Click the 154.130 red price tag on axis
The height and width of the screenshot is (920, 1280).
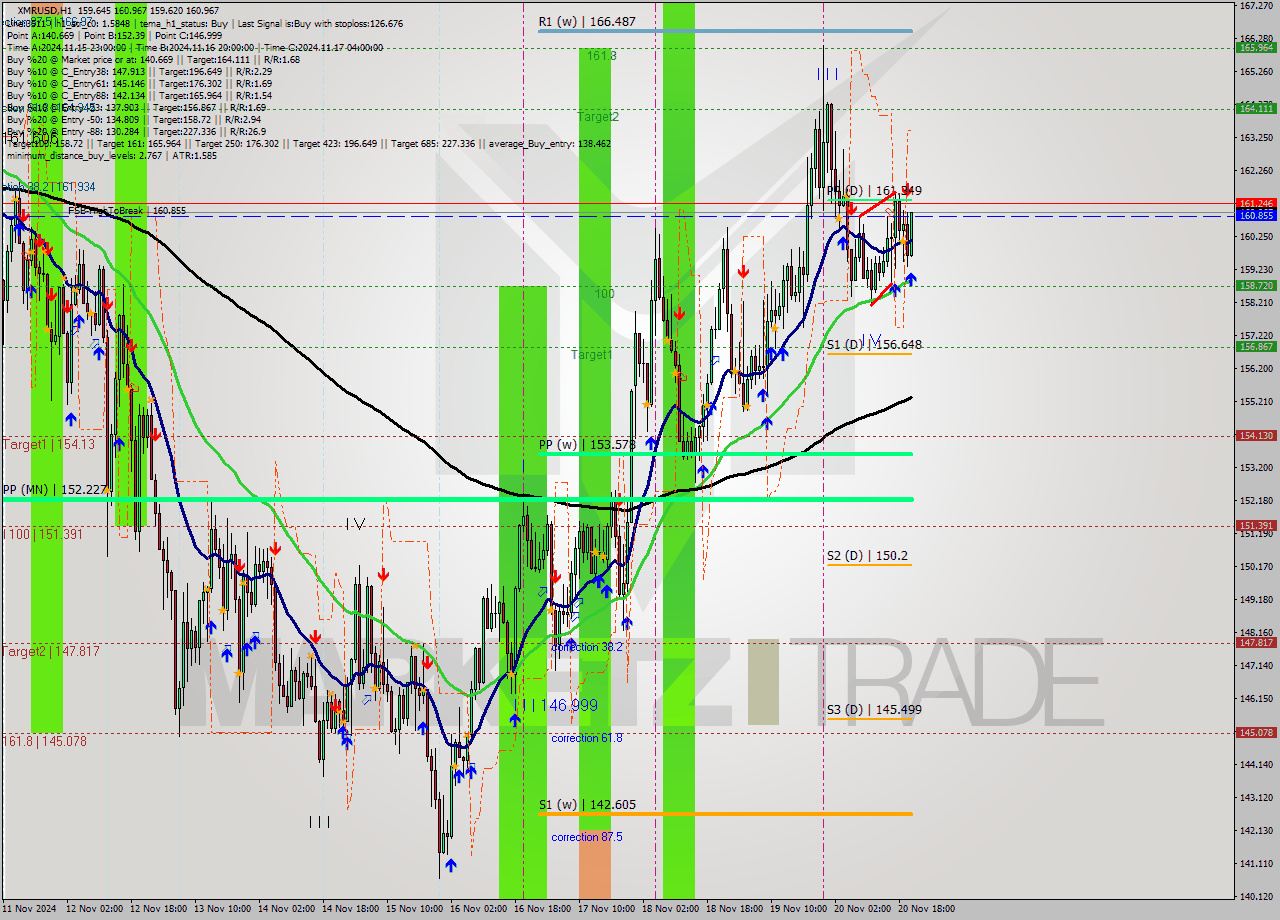click(1256, 435)
